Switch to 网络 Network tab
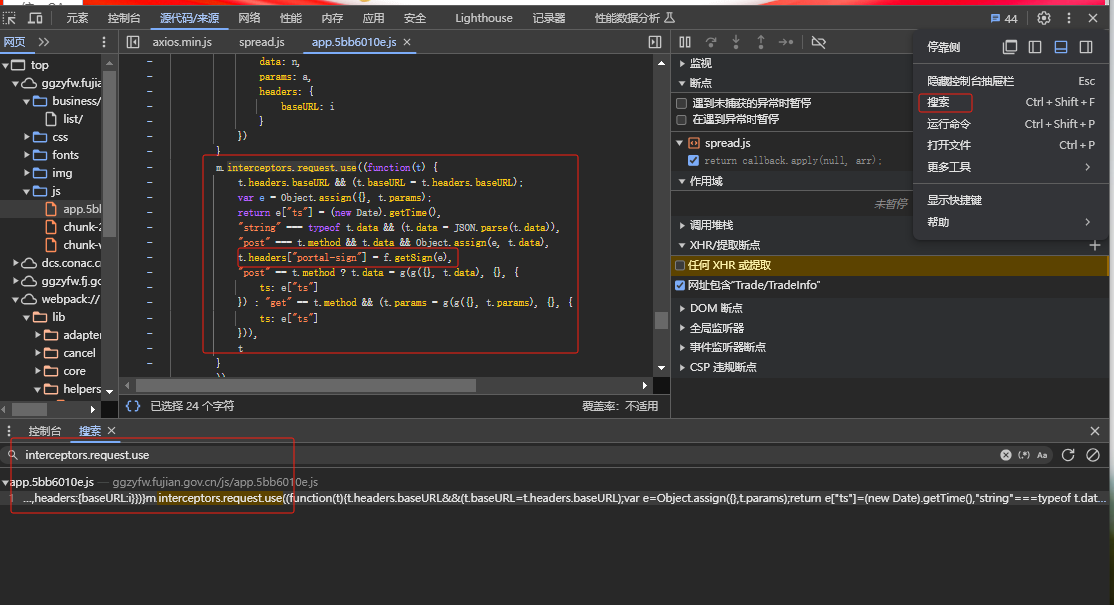 pos(249,18)
